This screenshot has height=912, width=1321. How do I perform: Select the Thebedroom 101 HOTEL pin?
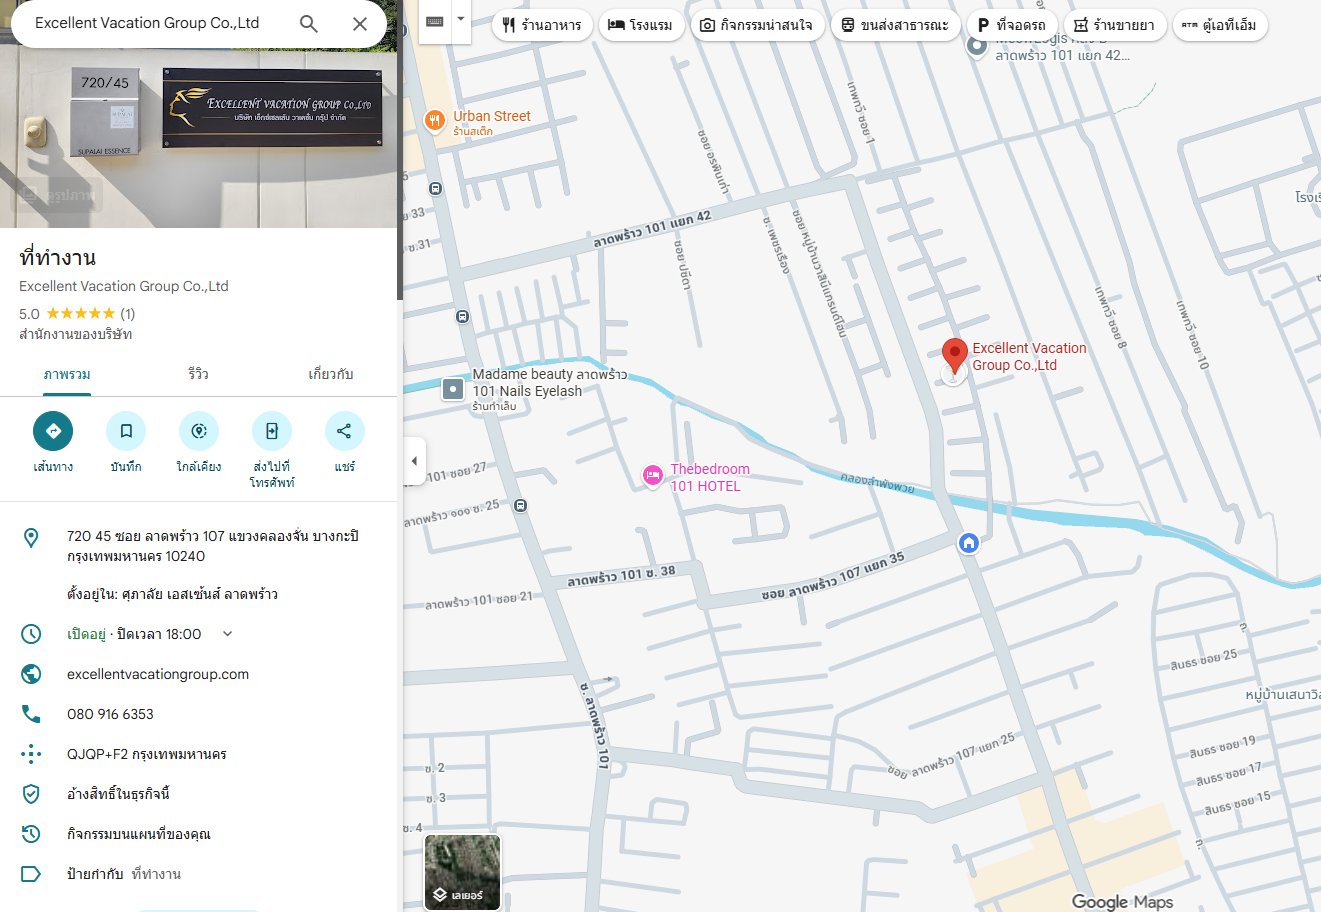[653, 476]
